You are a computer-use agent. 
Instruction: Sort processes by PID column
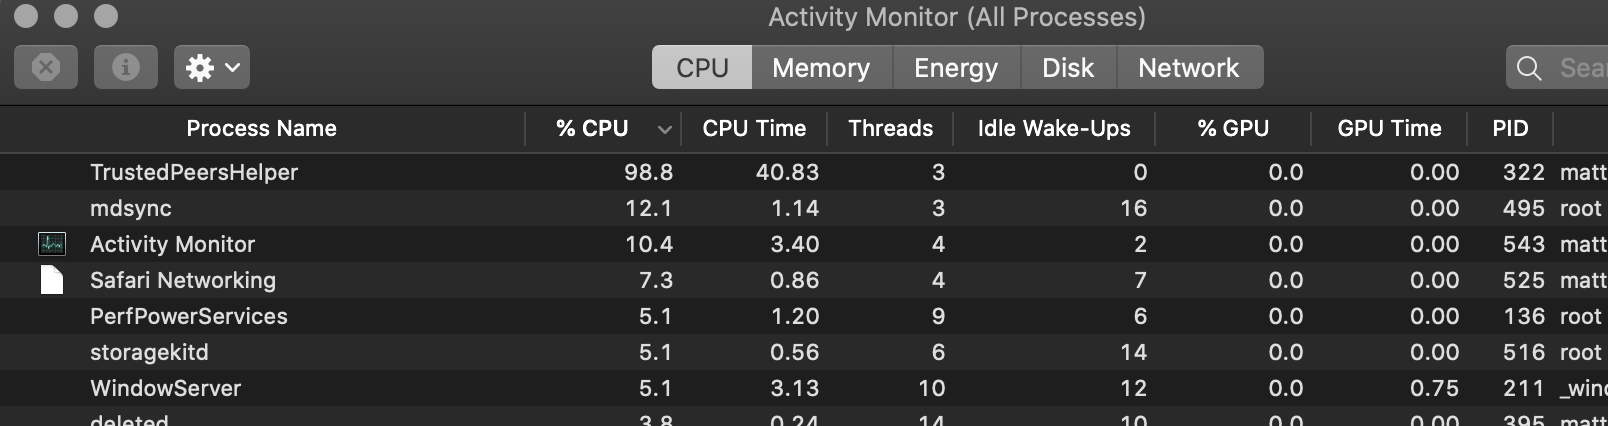click(x=1510, y=129)
